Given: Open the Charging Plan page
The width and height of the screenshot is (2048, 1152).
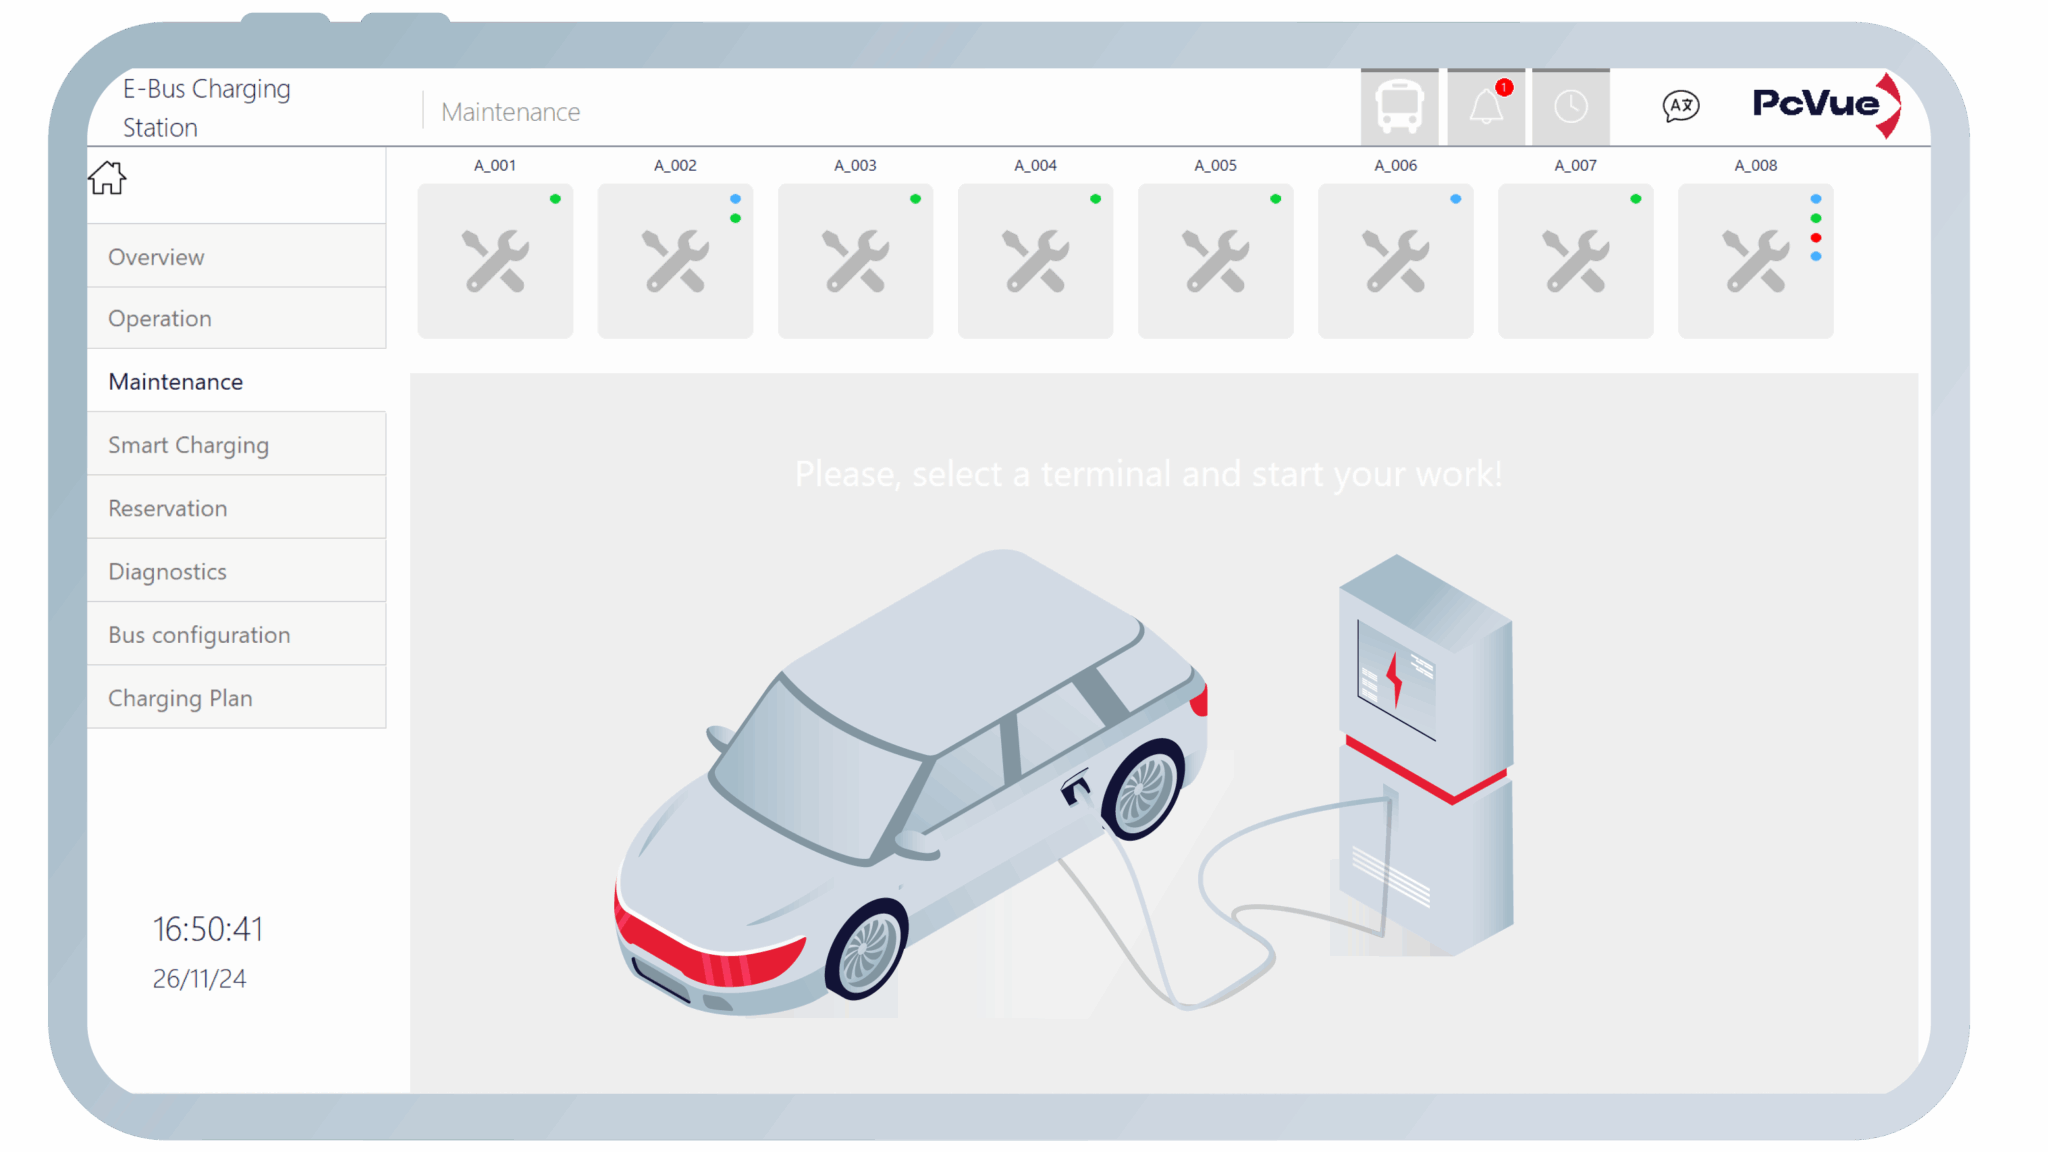Looking at the screenshot, I should coord(236,698).
